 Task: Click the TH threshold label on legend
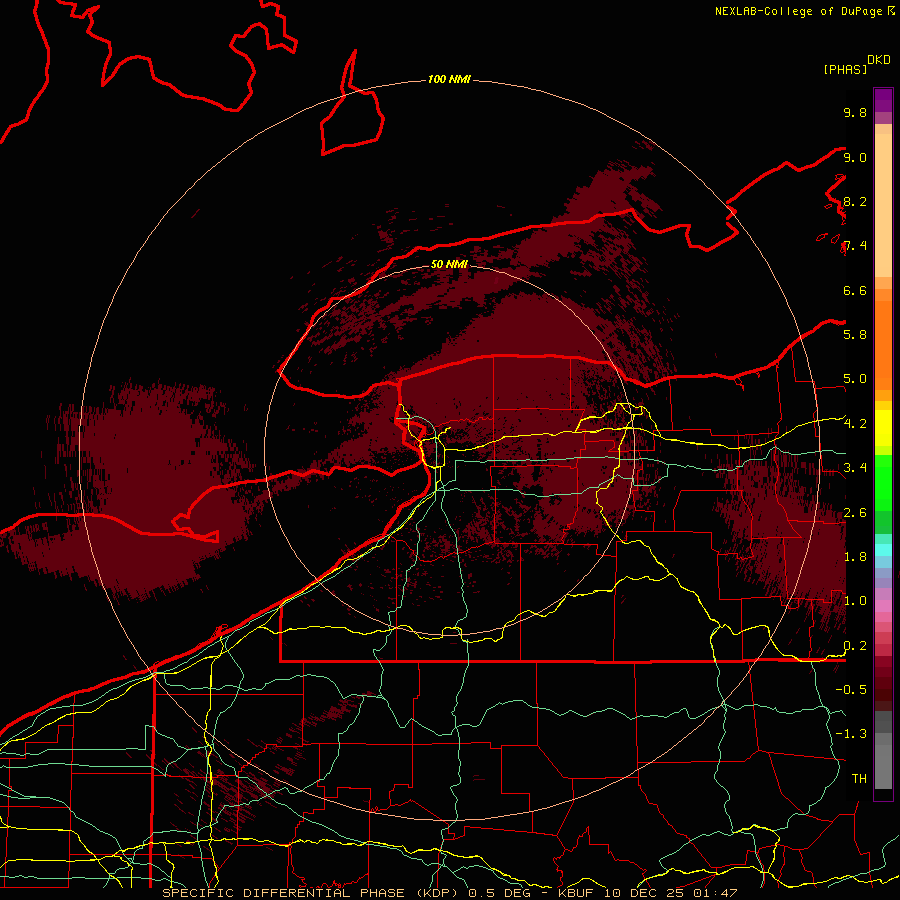point(859,779)
